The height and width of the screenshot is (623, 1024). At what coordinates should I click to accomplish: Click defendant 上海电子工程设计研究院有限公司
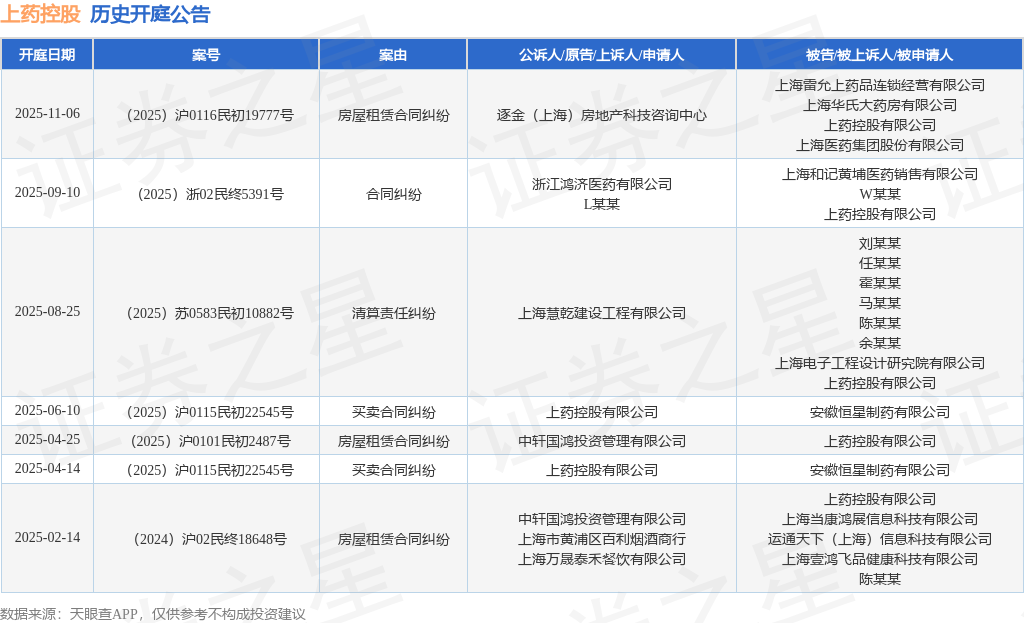coord(880,363)
